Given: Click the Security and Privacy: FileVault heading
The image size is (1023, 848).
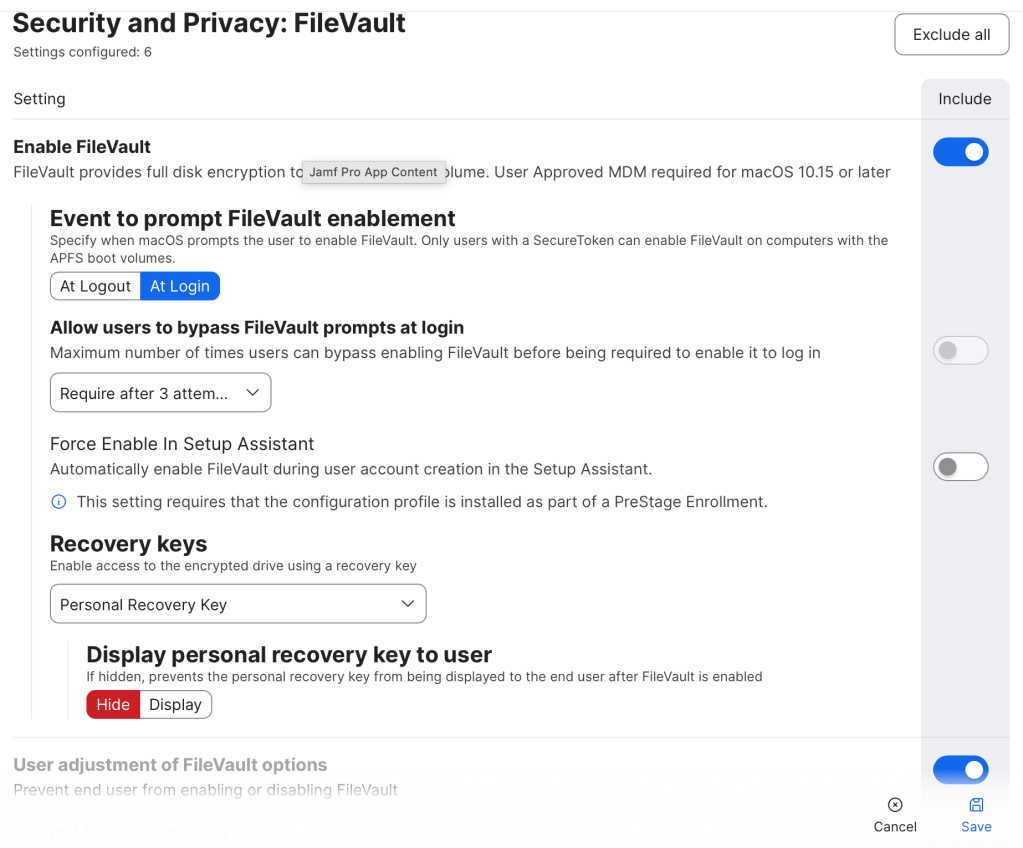Looking at the screenshot, I should click(x=209, y=23).
